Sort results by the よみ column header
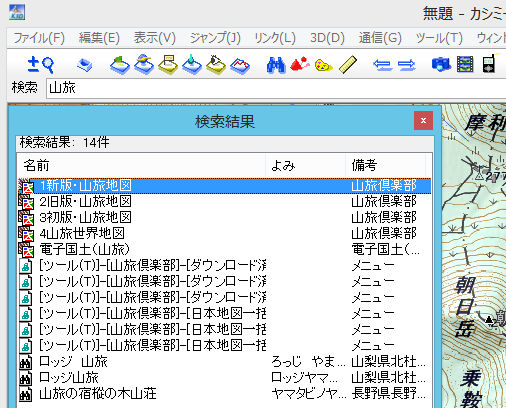This screenshot has width=506, height=408. pos(305,165)
